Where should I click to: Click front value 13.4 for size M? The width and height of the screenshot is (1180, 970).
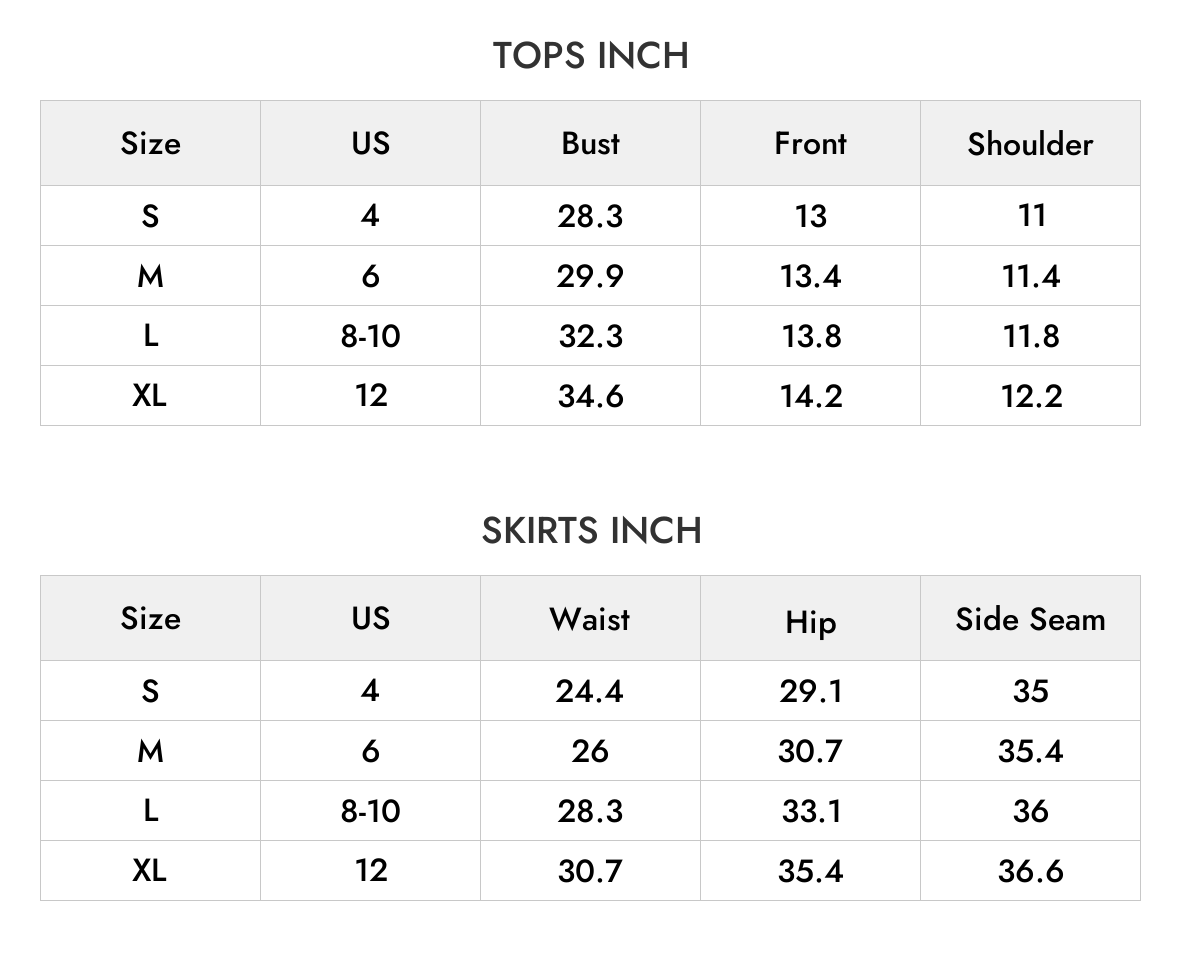pos(810,276)
